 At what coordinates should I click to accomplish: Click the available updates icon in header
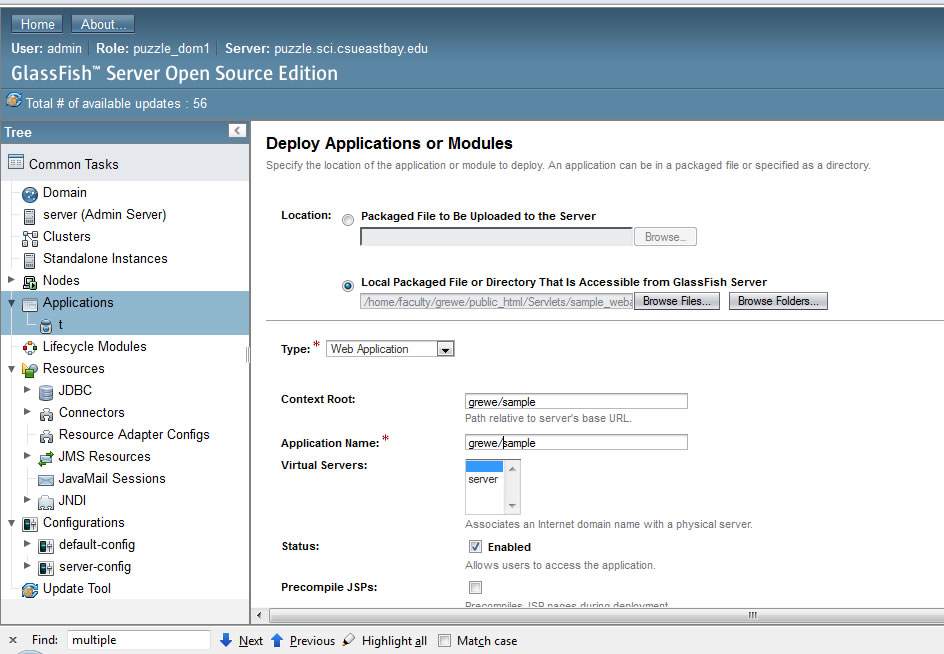click(14, 102)
